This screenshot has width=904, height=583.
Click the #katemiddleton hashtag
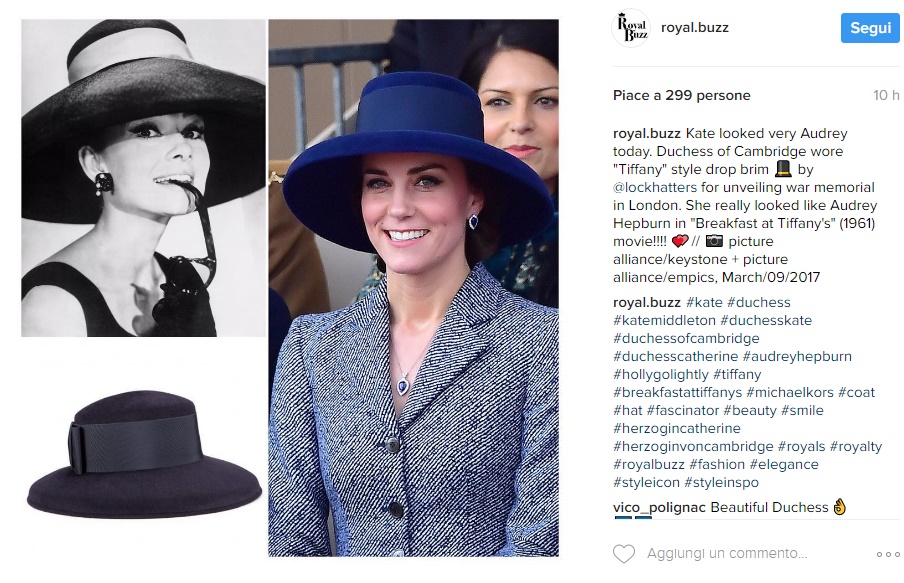point(664,320)
